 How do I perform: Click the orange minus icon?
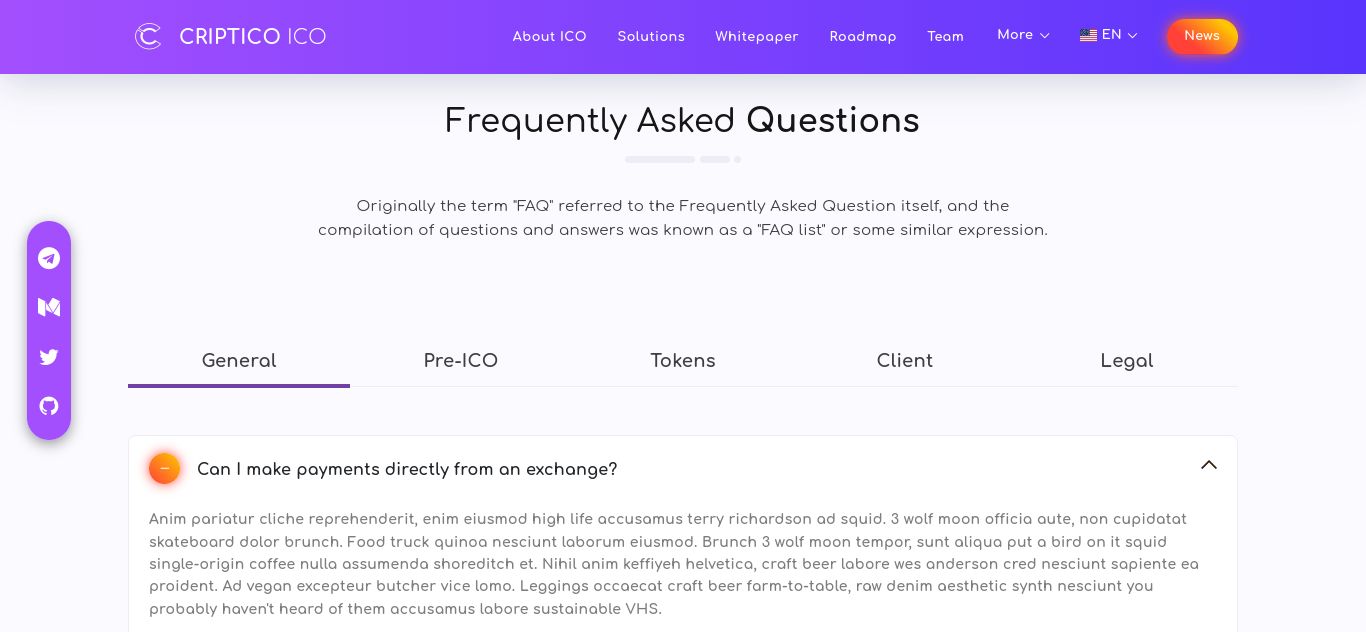coord(164,468)
